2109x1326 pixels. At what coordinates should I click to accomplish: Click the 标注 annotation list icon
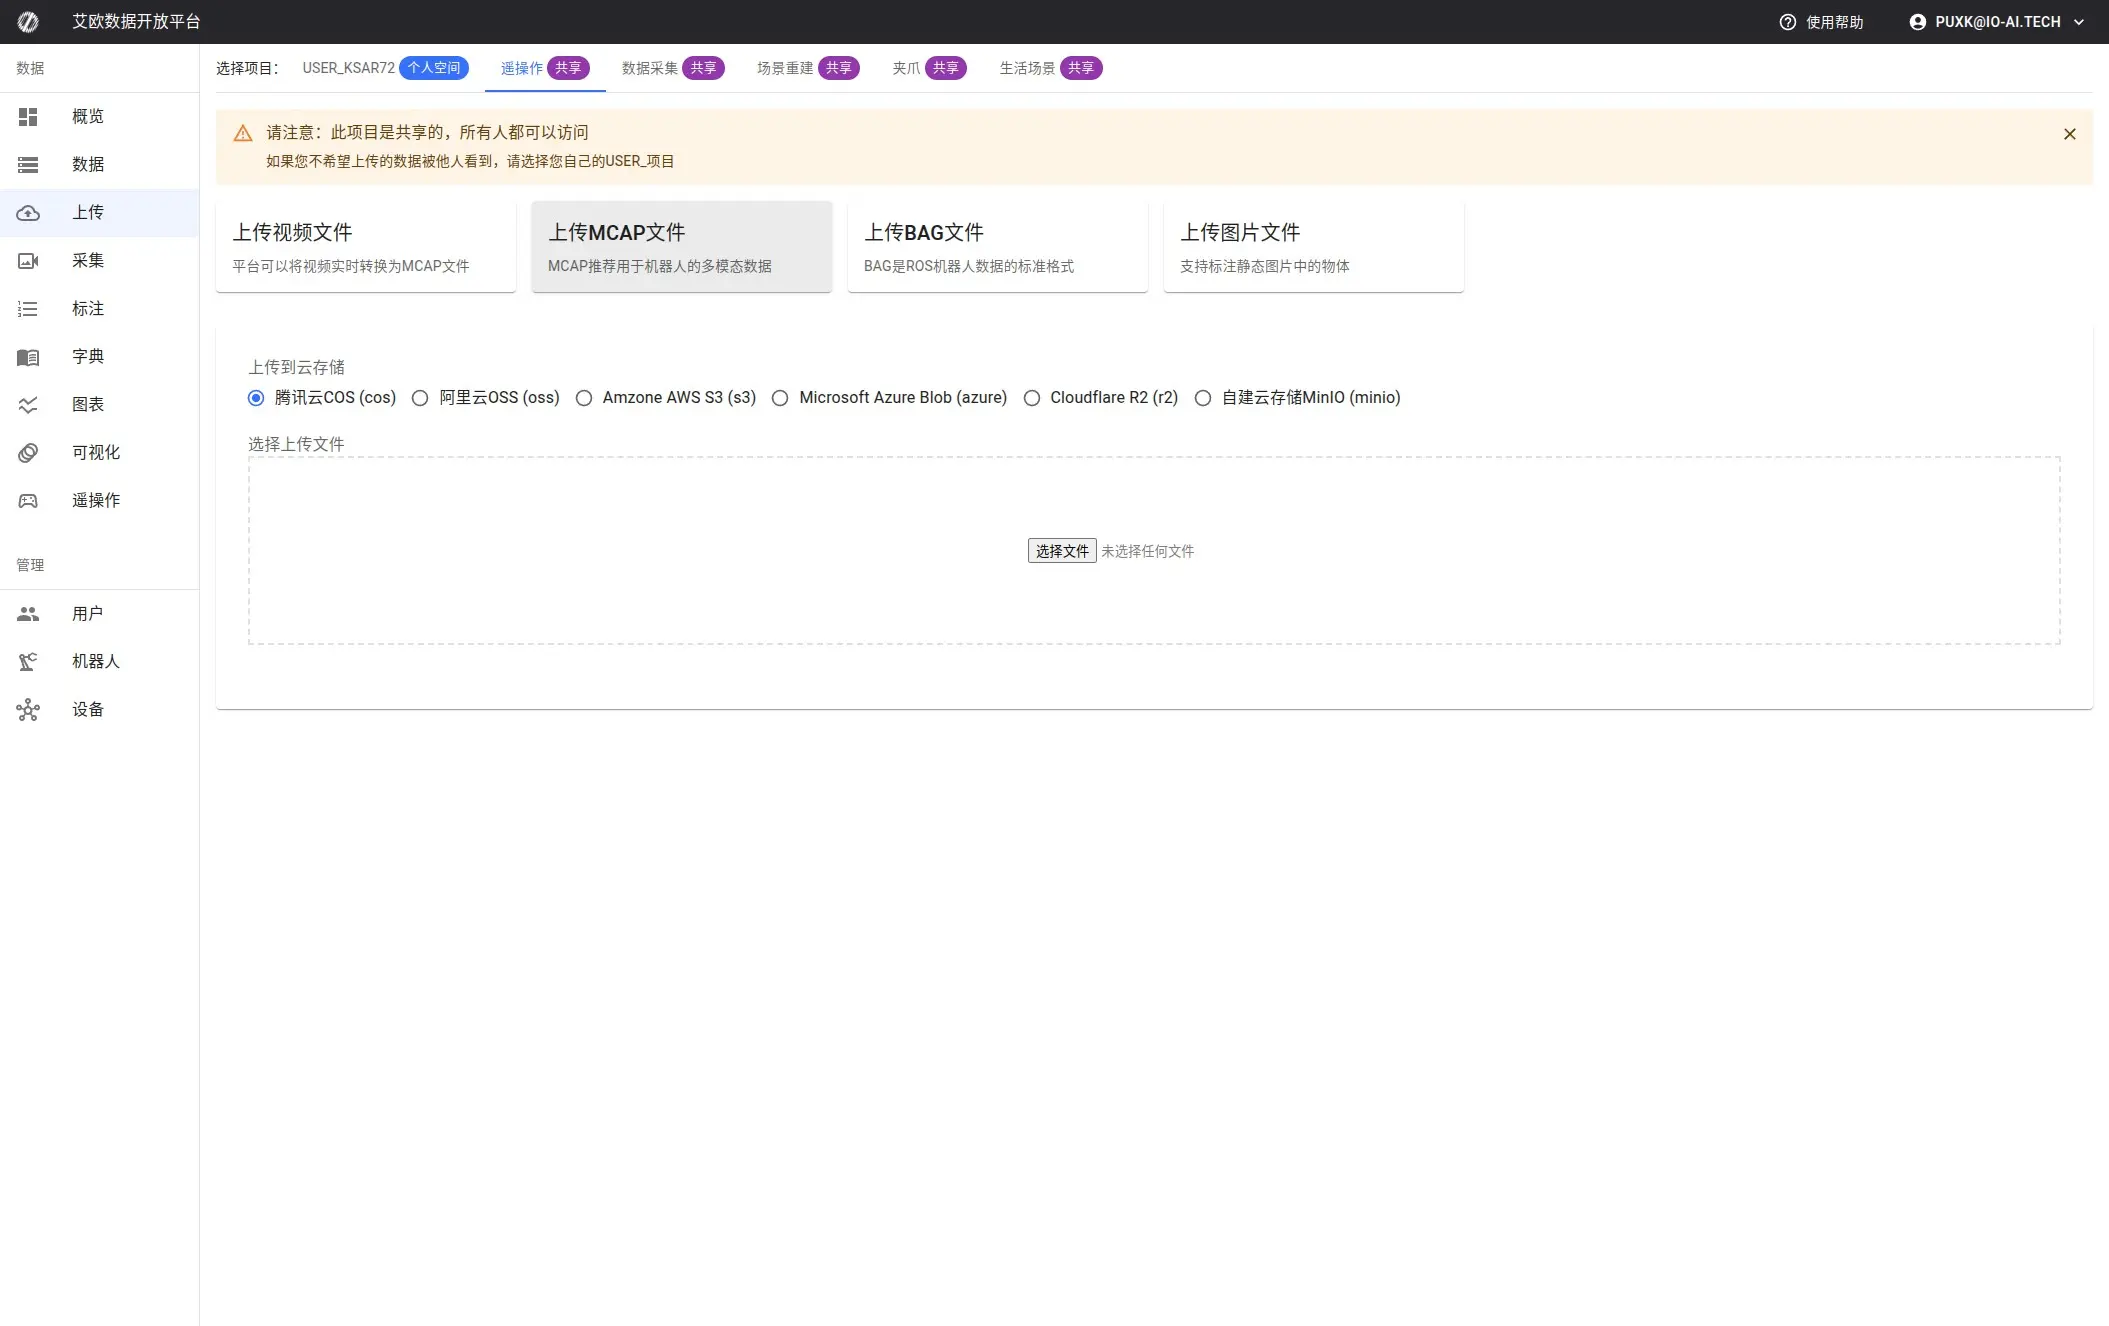coord(28,309)
